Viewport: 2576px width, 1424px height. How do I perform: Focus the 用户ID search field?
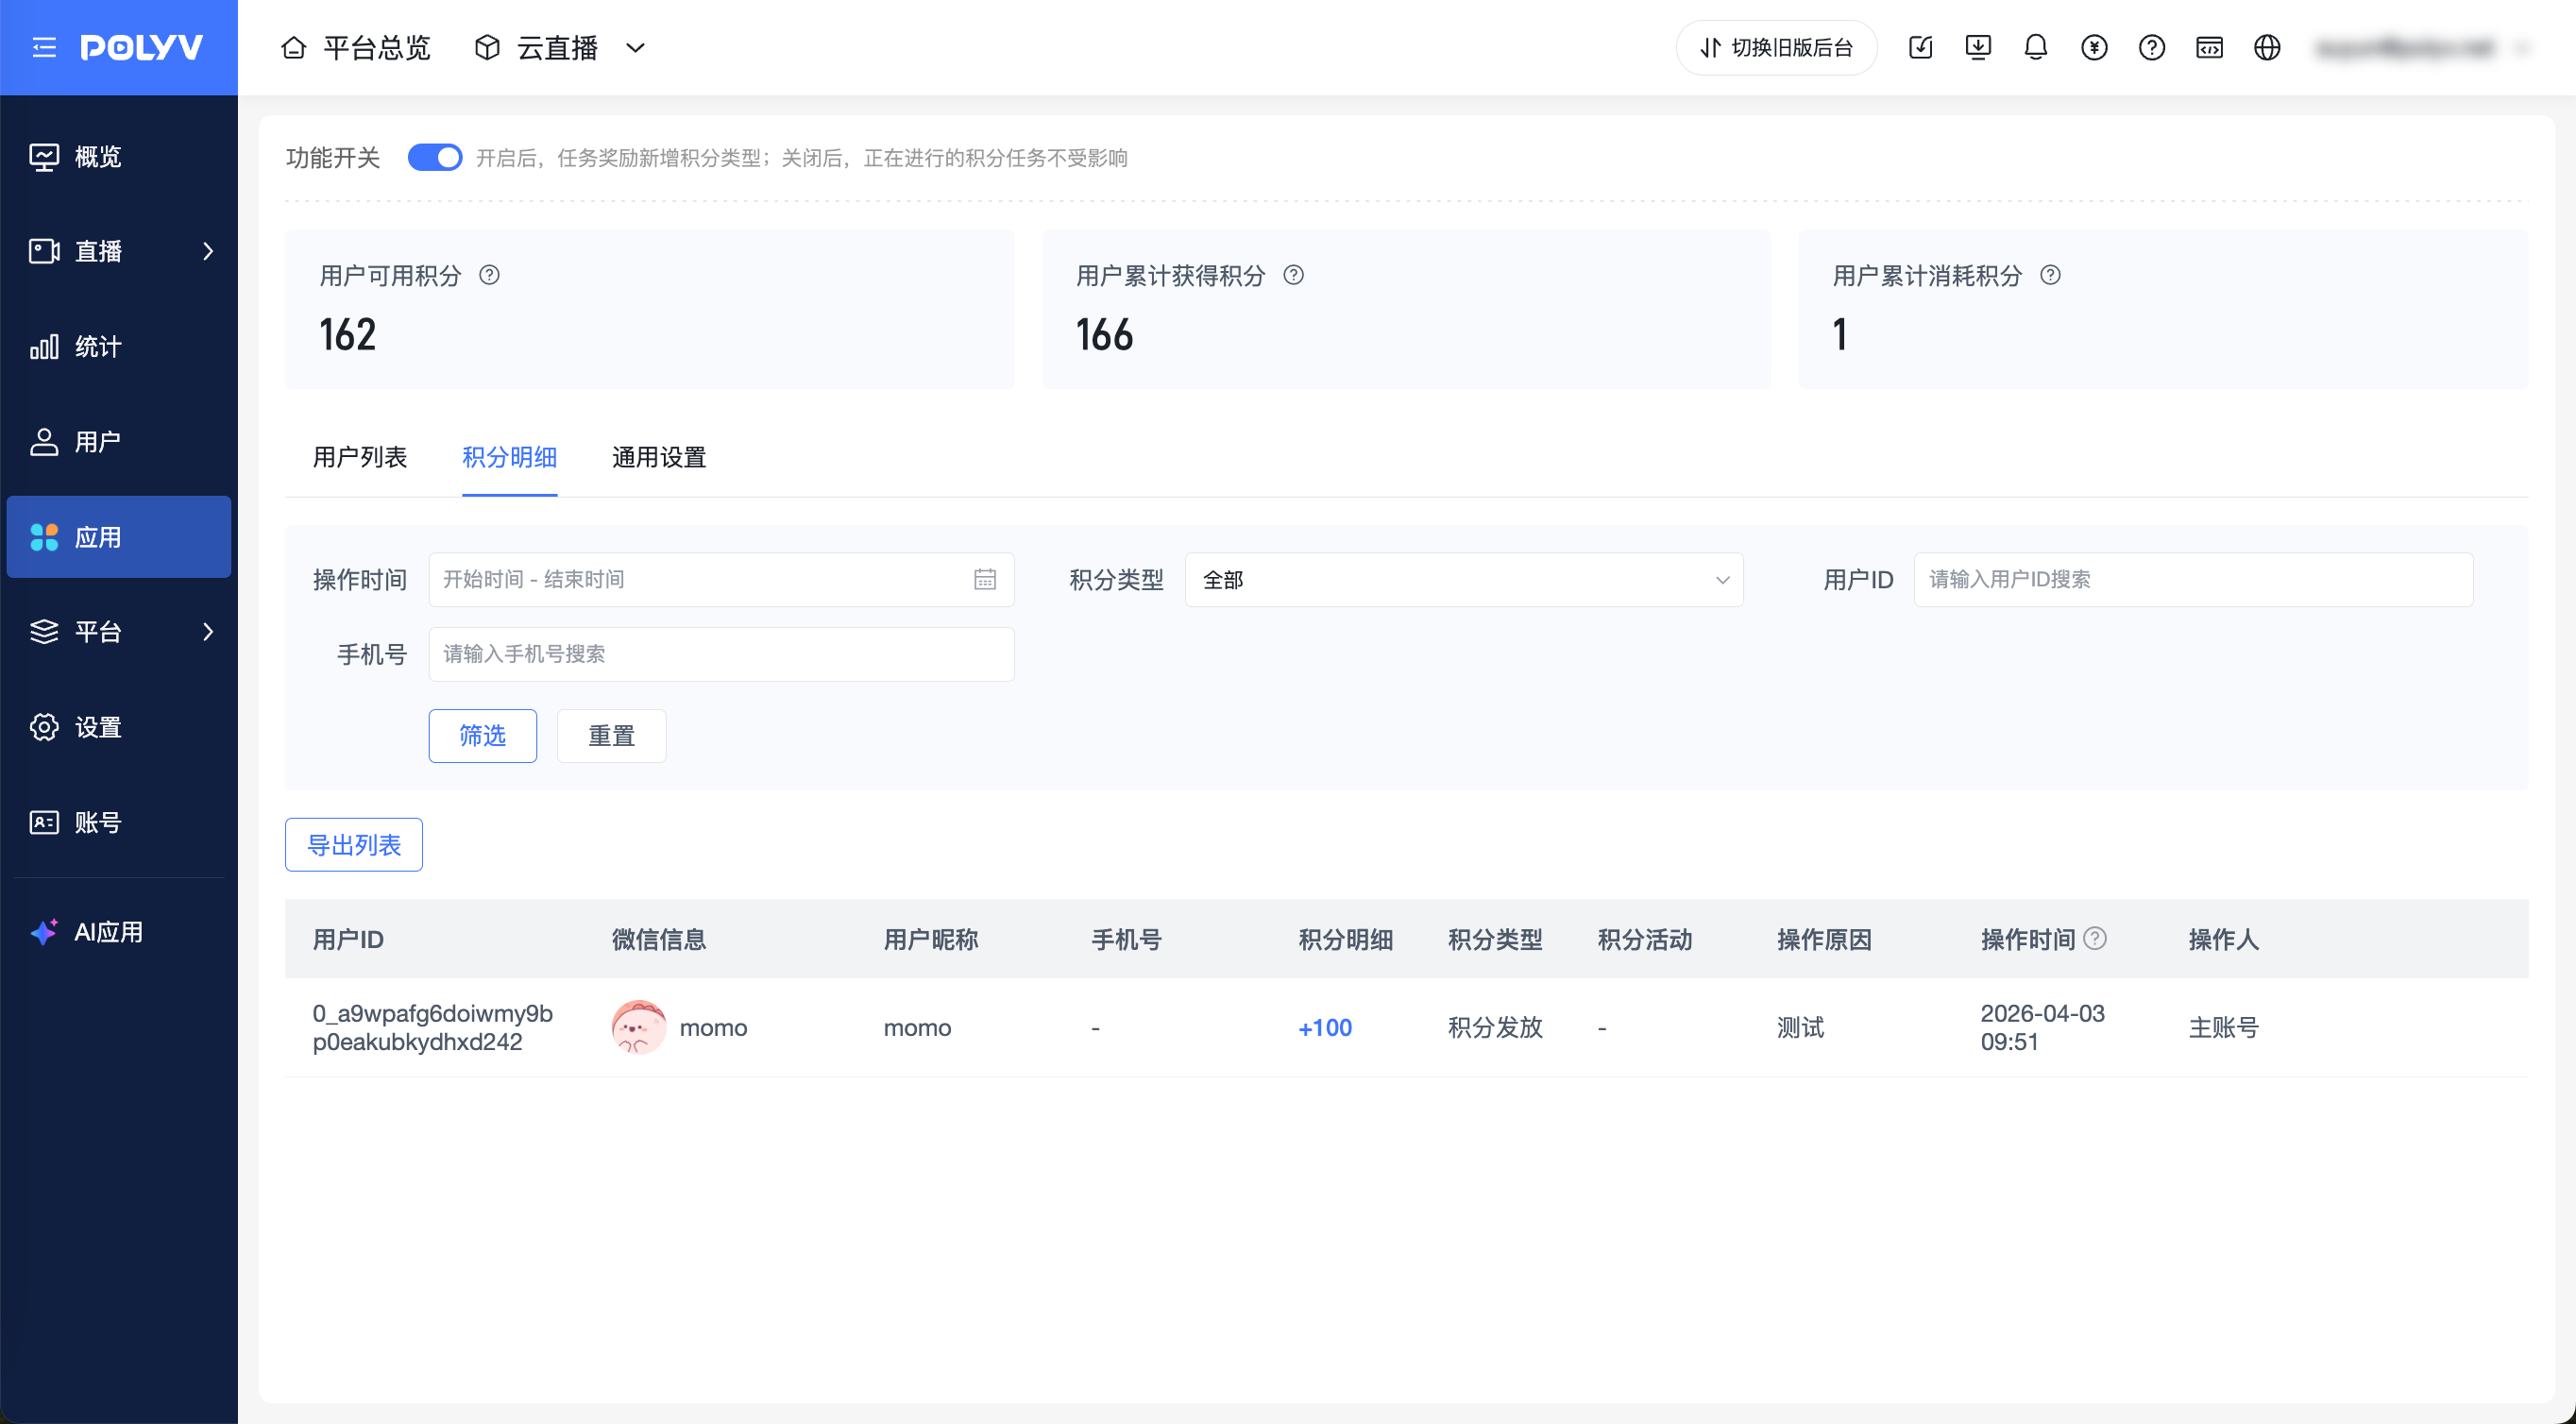[x=2193, y=579]
